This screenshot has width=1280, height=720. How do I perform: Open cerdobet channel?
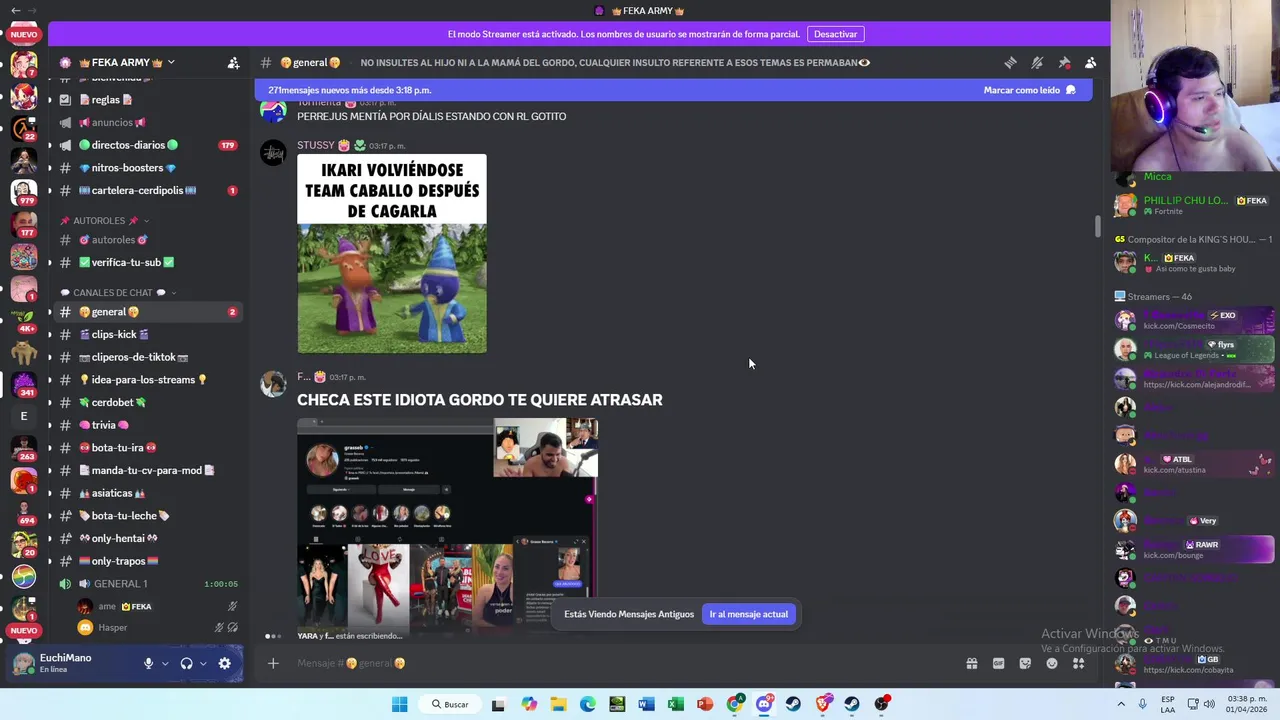[147, 402]
